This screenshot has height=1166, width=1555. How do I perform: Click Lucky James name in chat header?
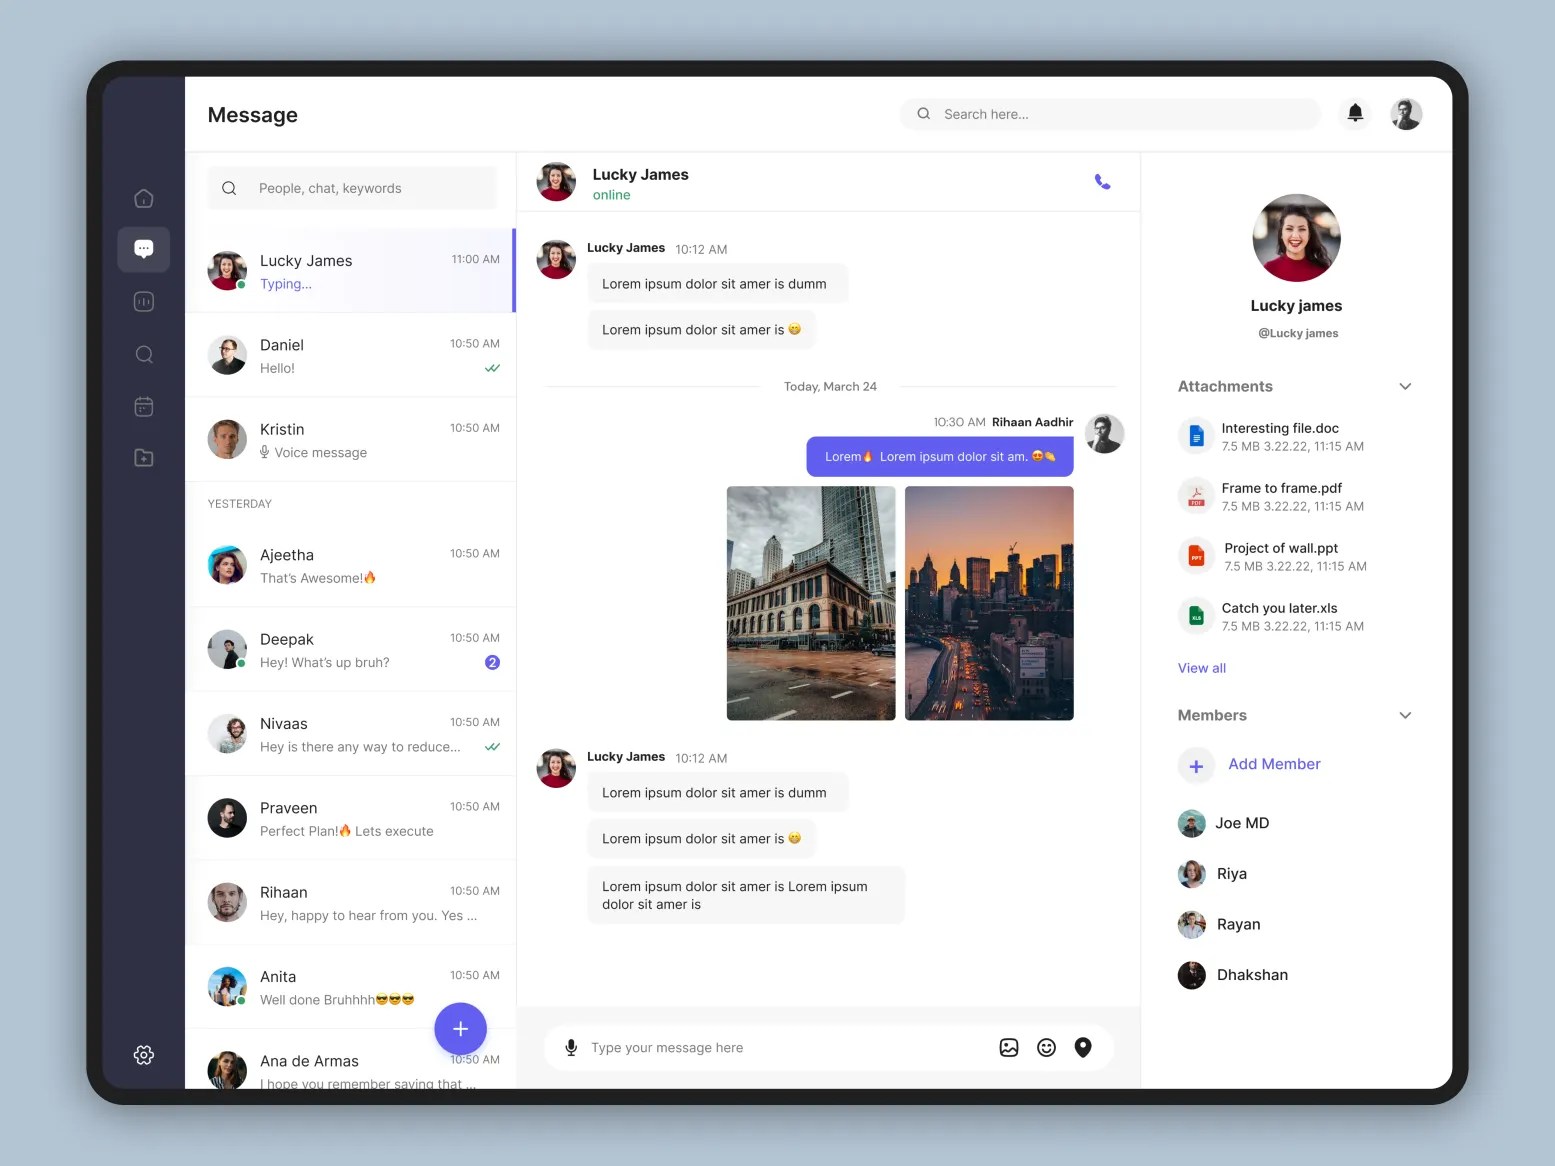pos(640,174)
